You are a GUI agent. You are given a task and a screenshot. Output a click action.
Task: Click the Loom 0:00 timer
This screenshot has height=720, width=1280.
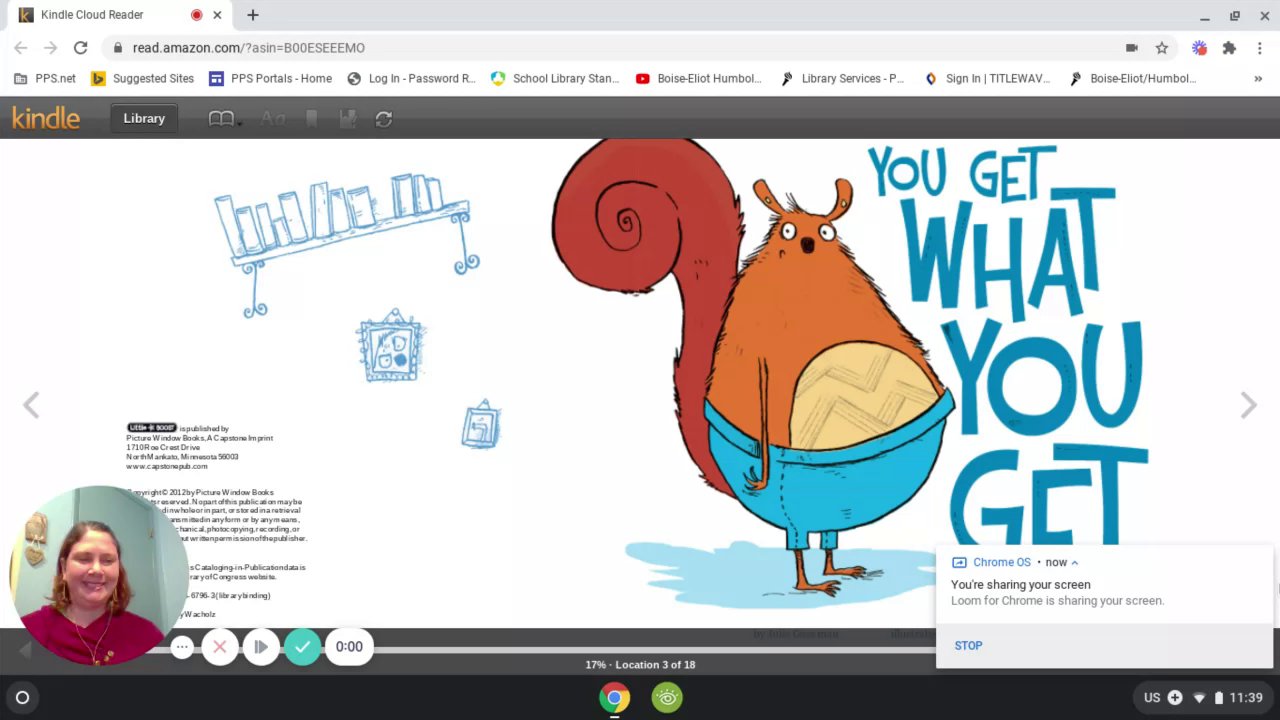pos(349,647)
